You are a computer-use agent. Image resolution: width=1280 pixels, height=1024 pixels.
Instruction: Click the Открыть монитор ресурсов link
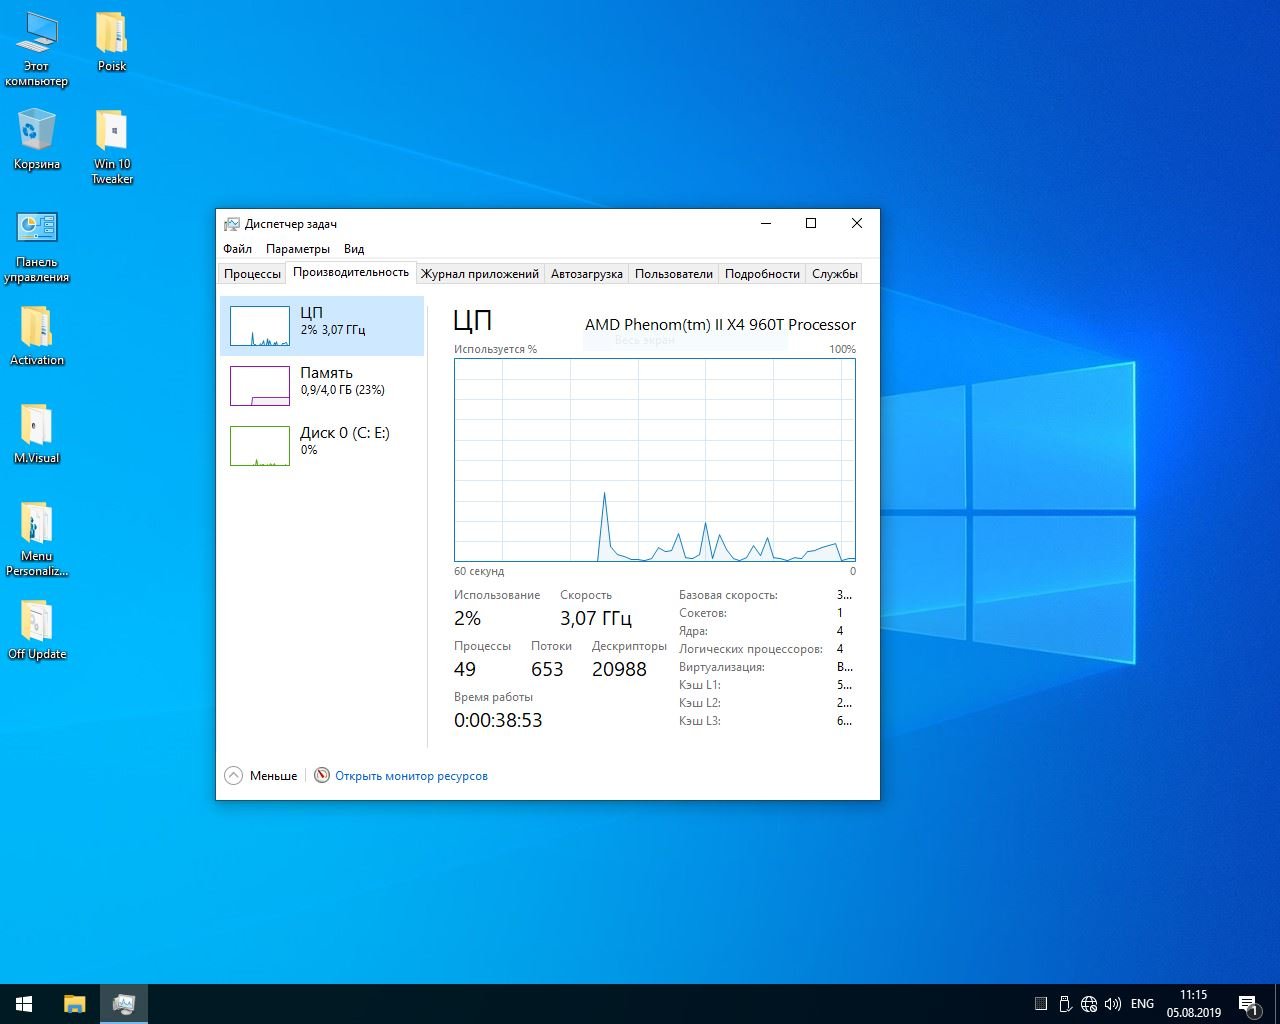(x=411, y=776)
